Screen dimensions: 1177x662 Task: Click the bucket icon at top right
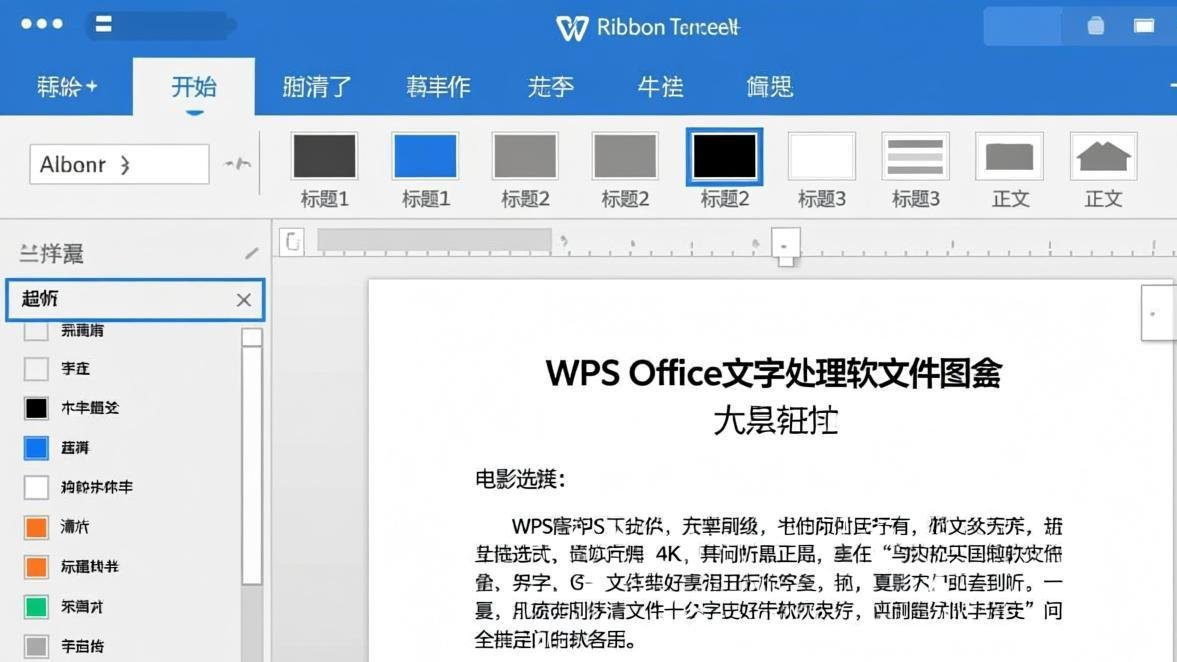1096,26
